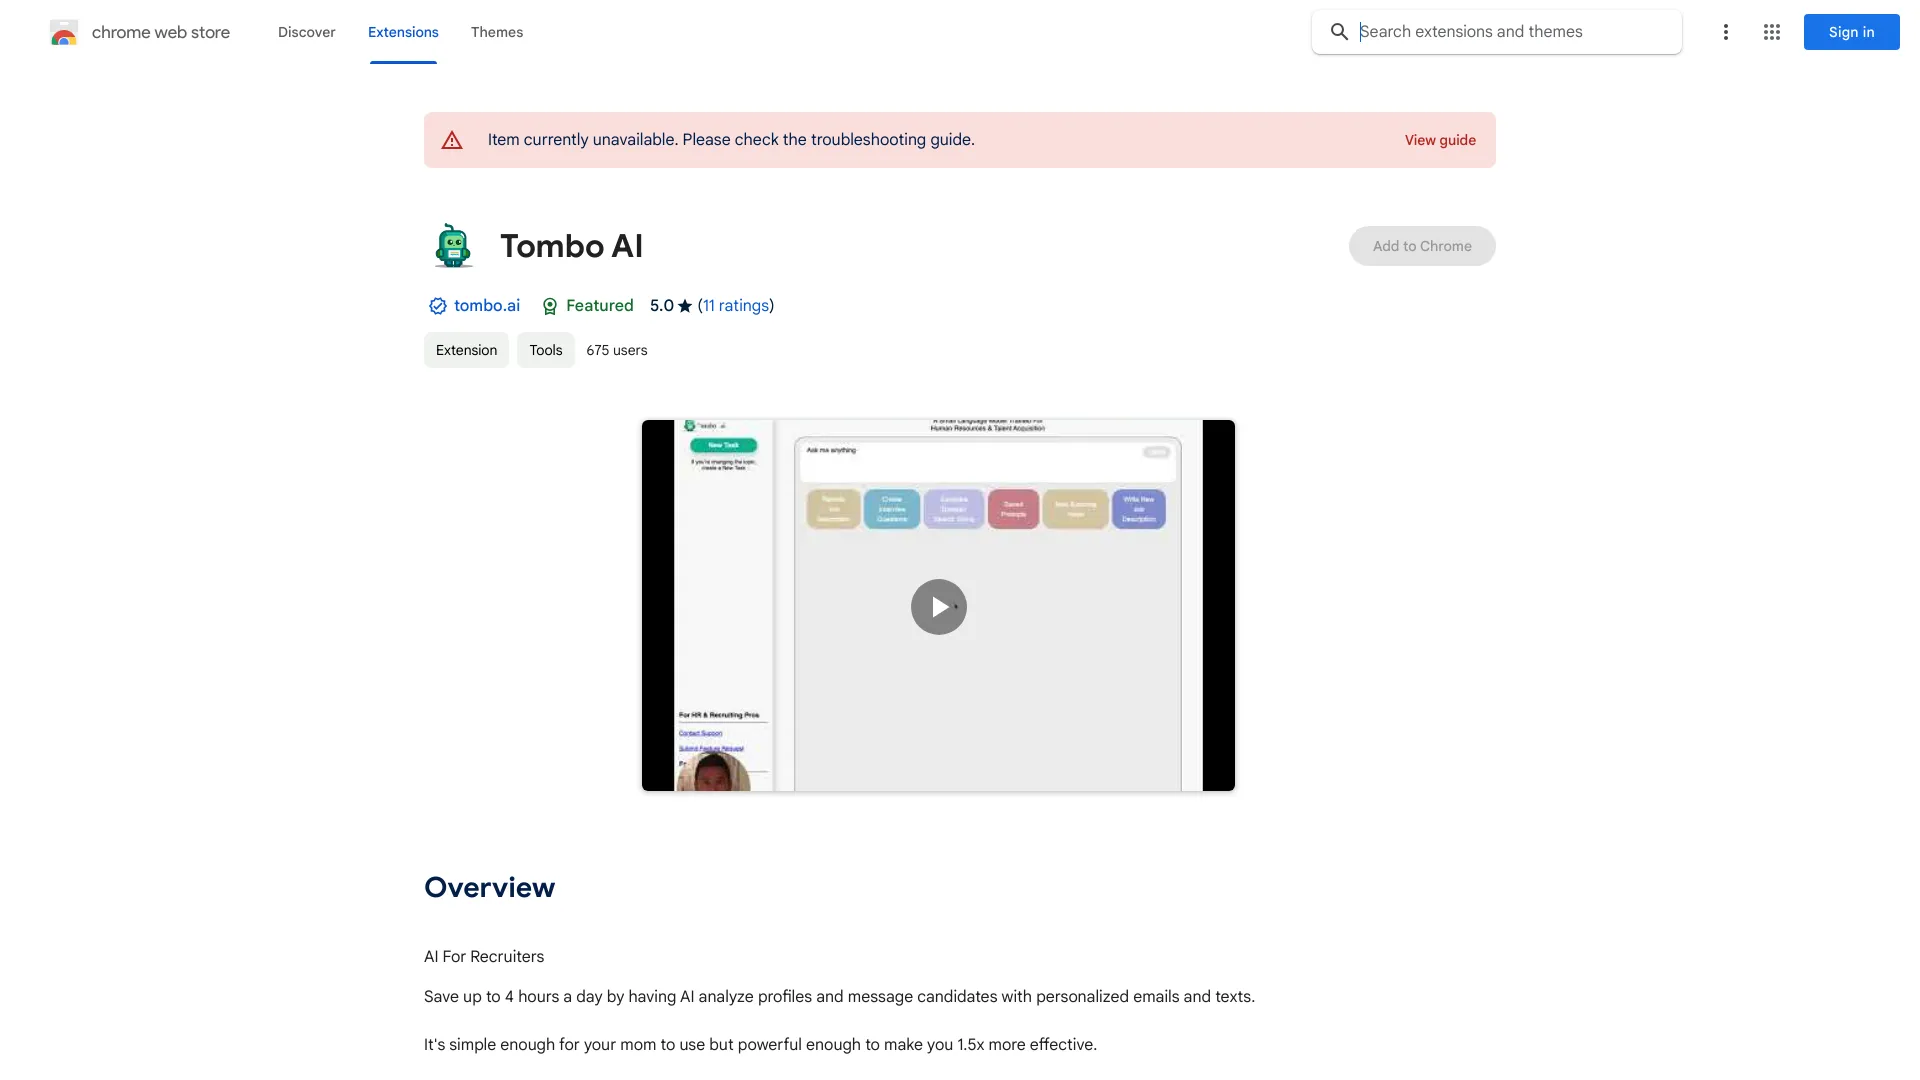Open the View guide link

pyautogui.click(x=1440, y=140)
